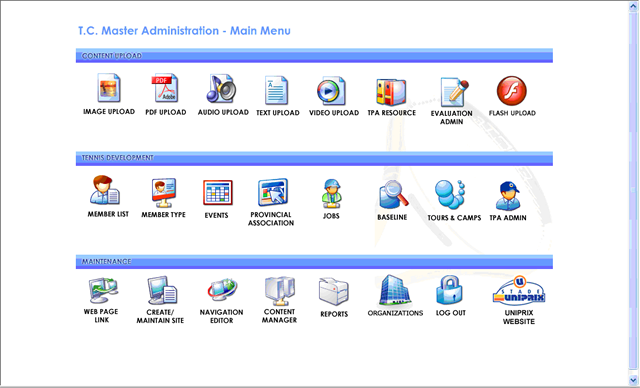640x388 pixels.
Task: Open the Reports printer icon
Action: pos(333,291)
